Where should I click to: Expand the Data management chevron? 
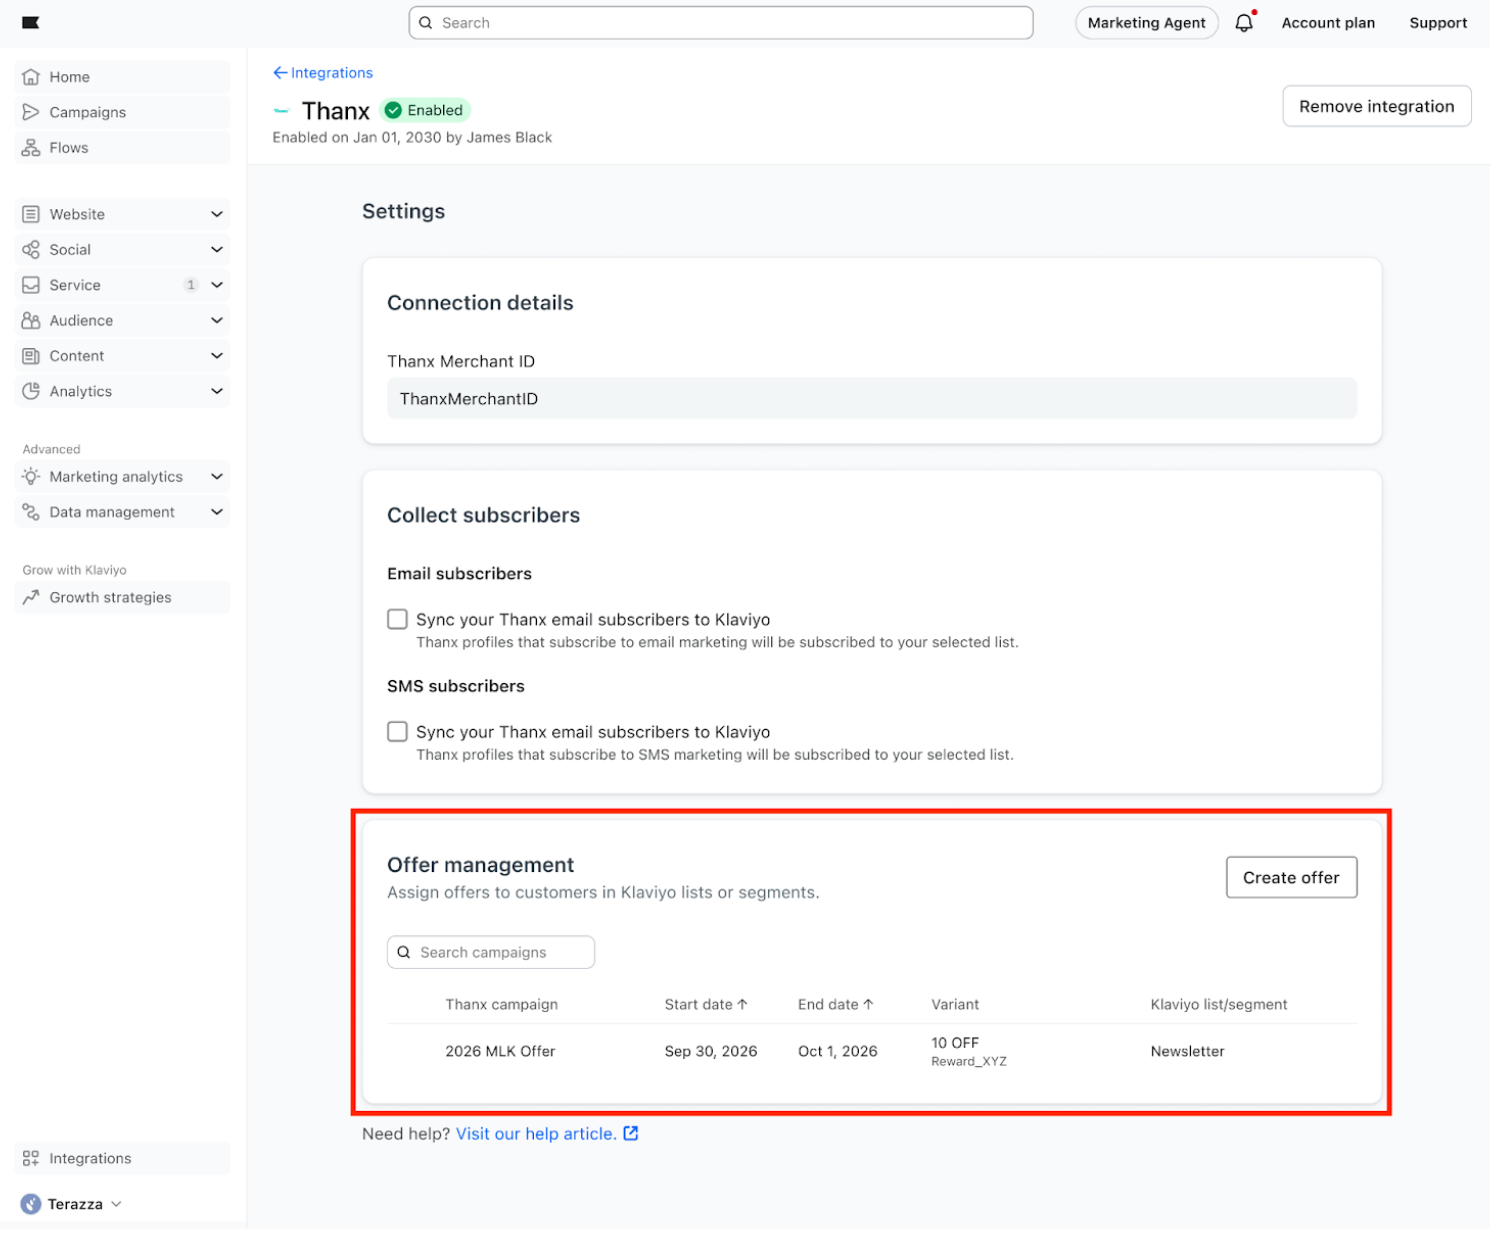coord(217,512)
